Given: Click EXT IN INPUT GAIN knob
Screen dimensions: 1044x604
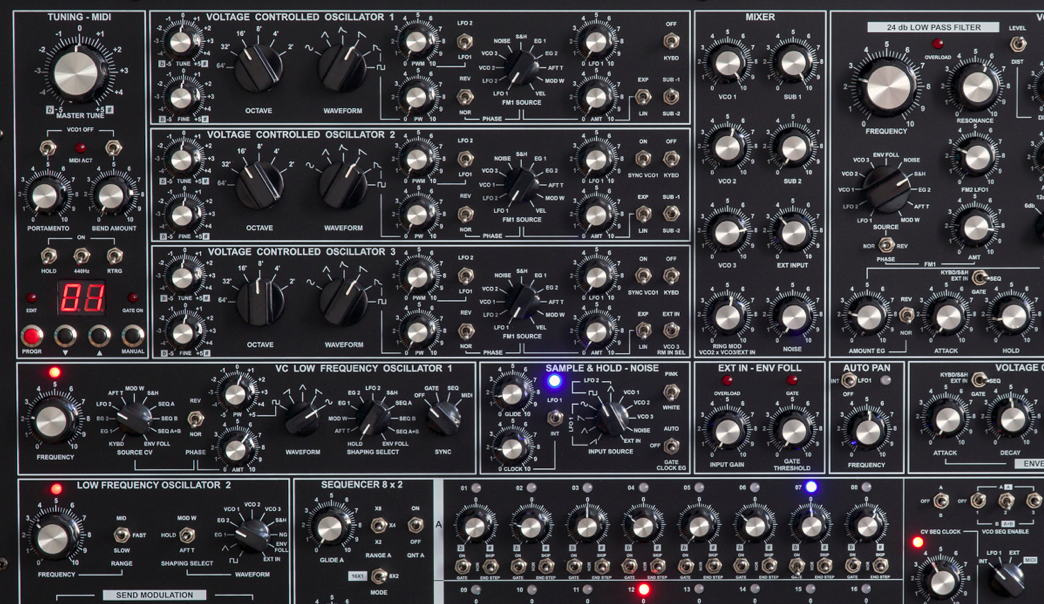Looking at the screenshot, I should 727,432.
